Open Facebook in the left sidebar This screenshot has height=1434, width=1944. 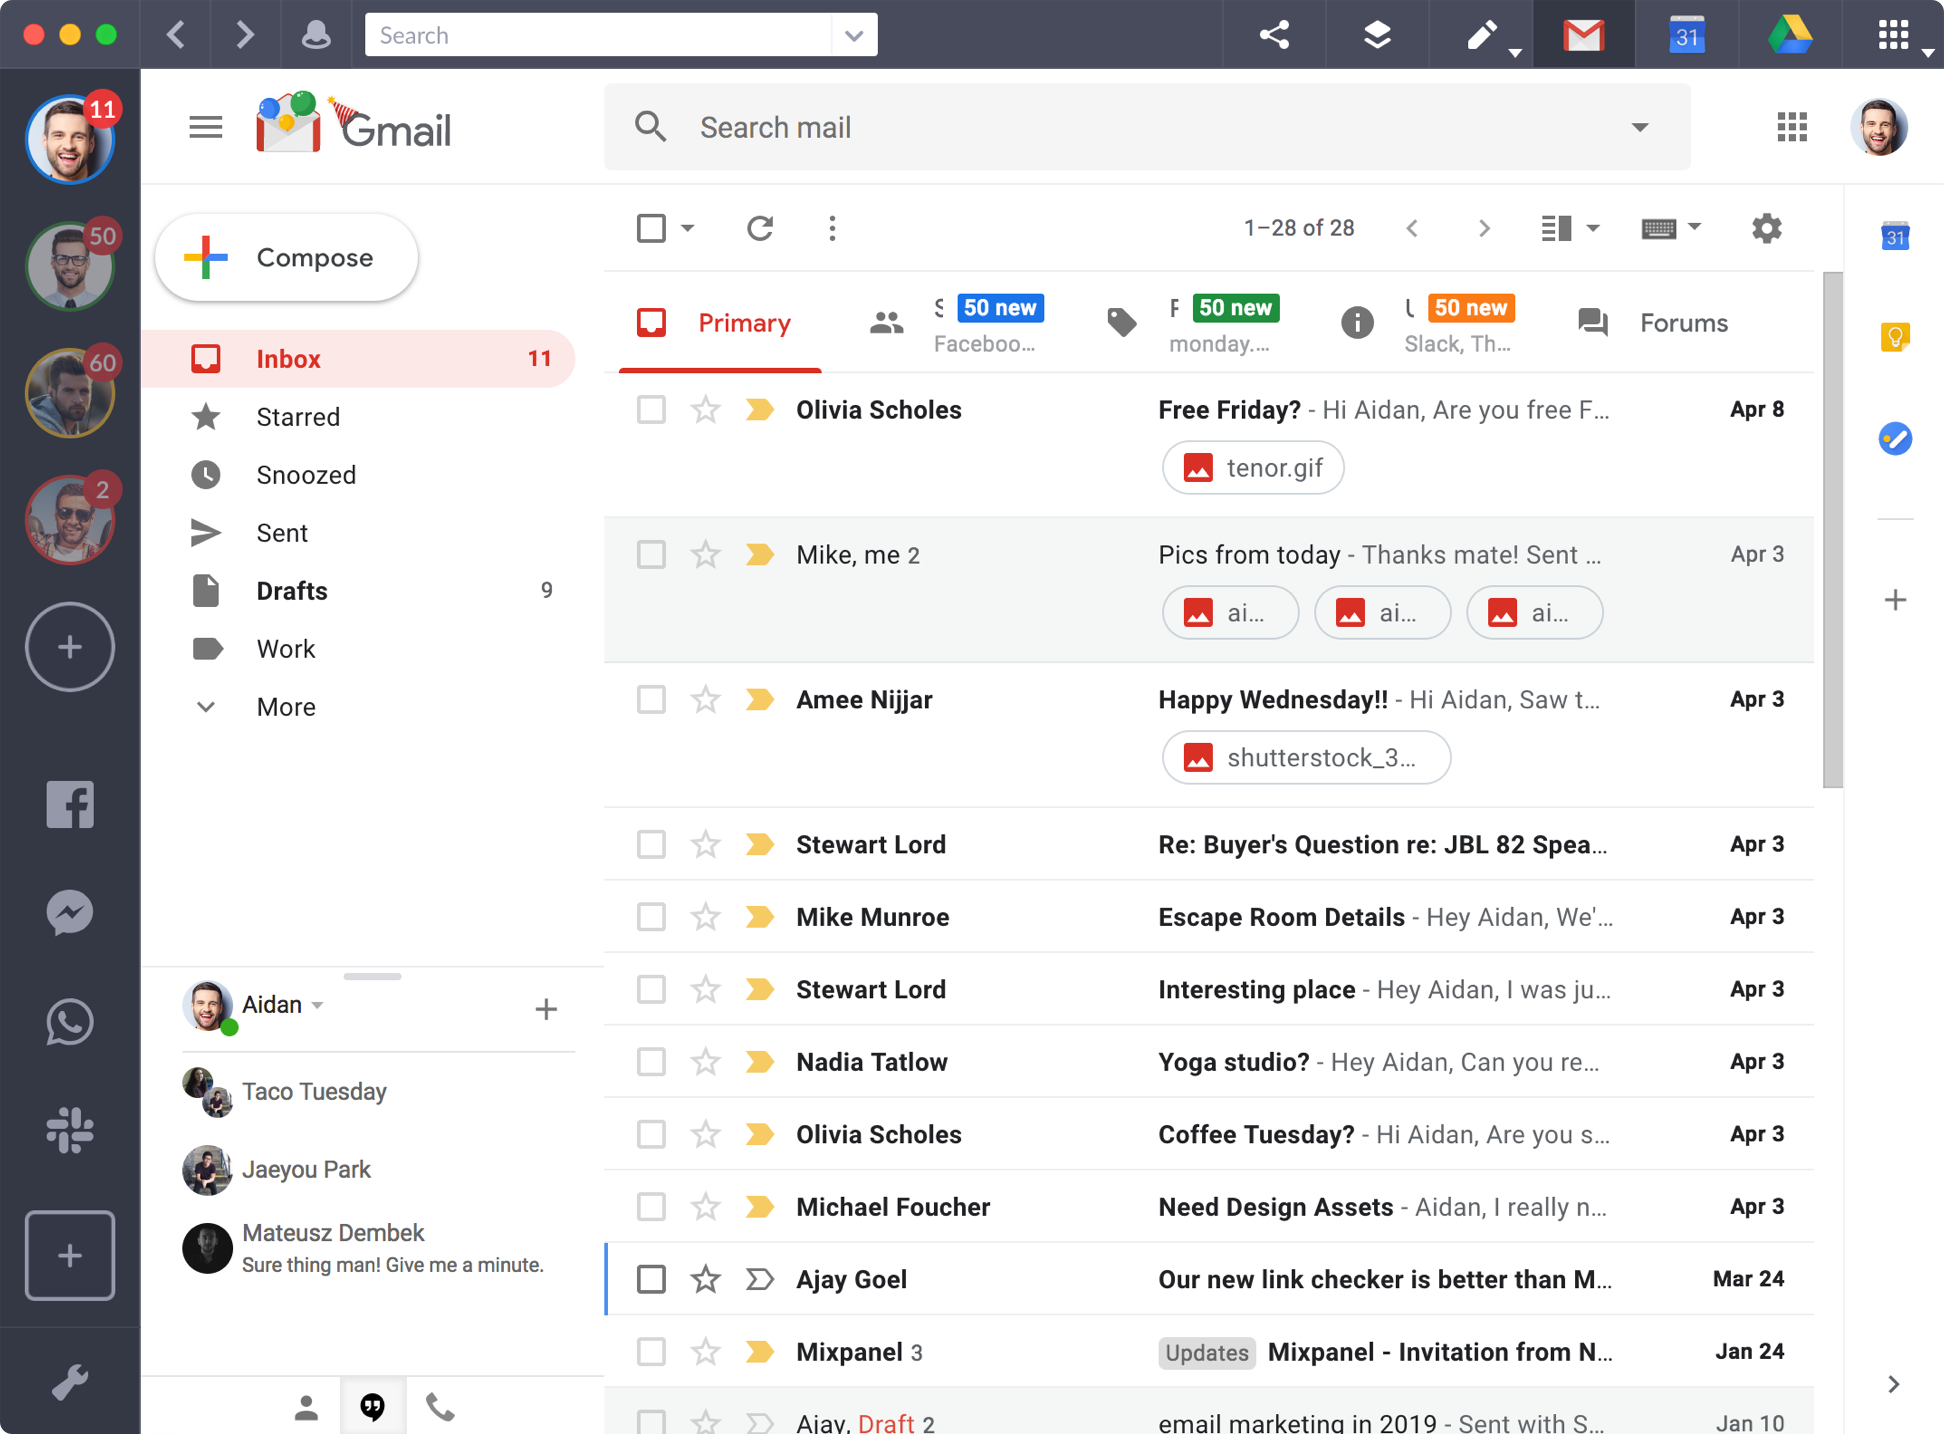tap(70, 804)
